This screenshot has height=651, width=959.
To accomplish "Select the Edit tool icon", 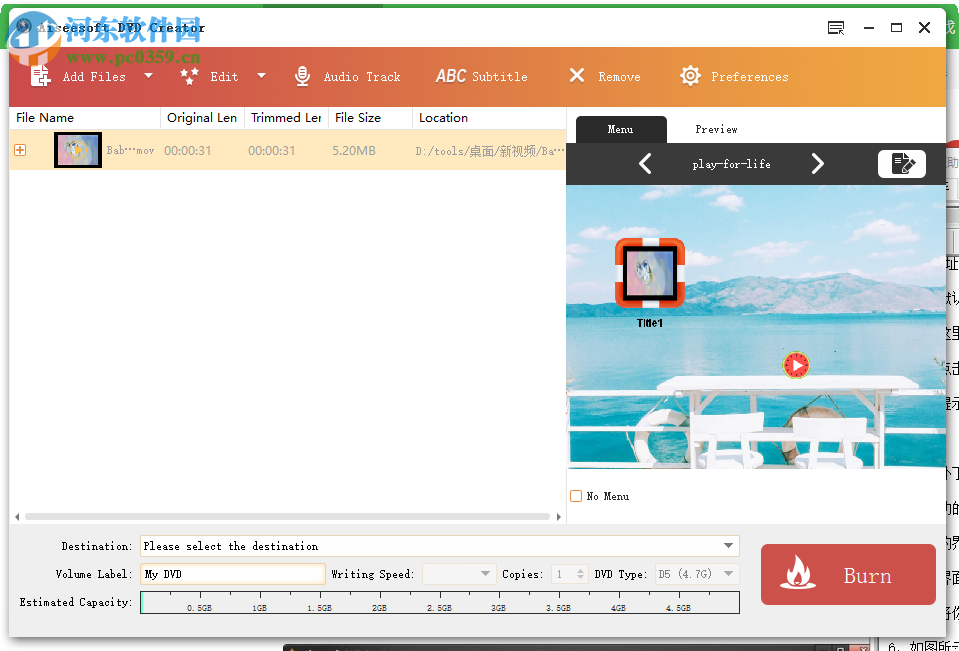I will pos(188,75).
